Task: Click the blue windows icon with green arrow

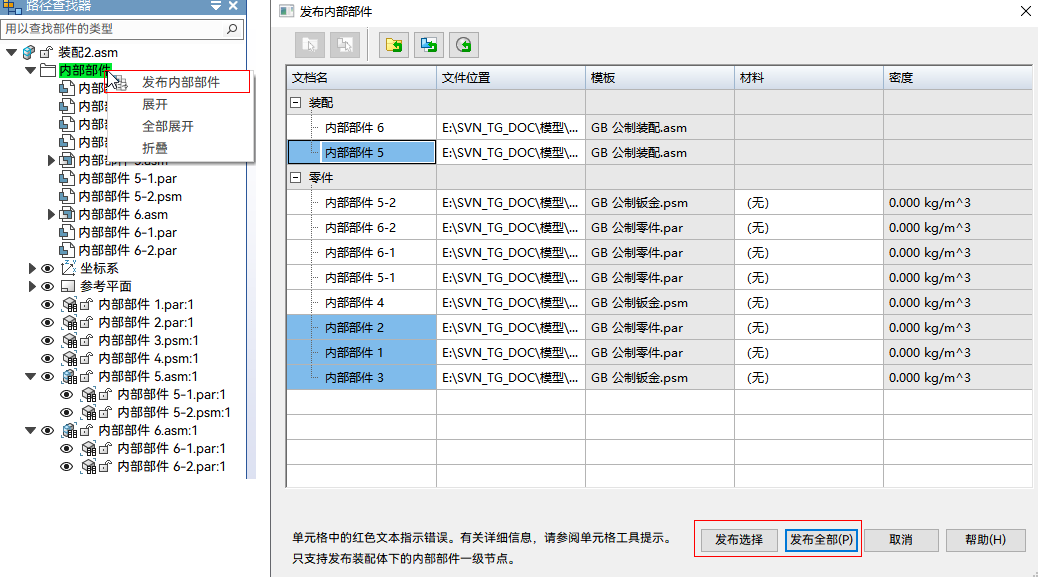Action: coord(429,44)
